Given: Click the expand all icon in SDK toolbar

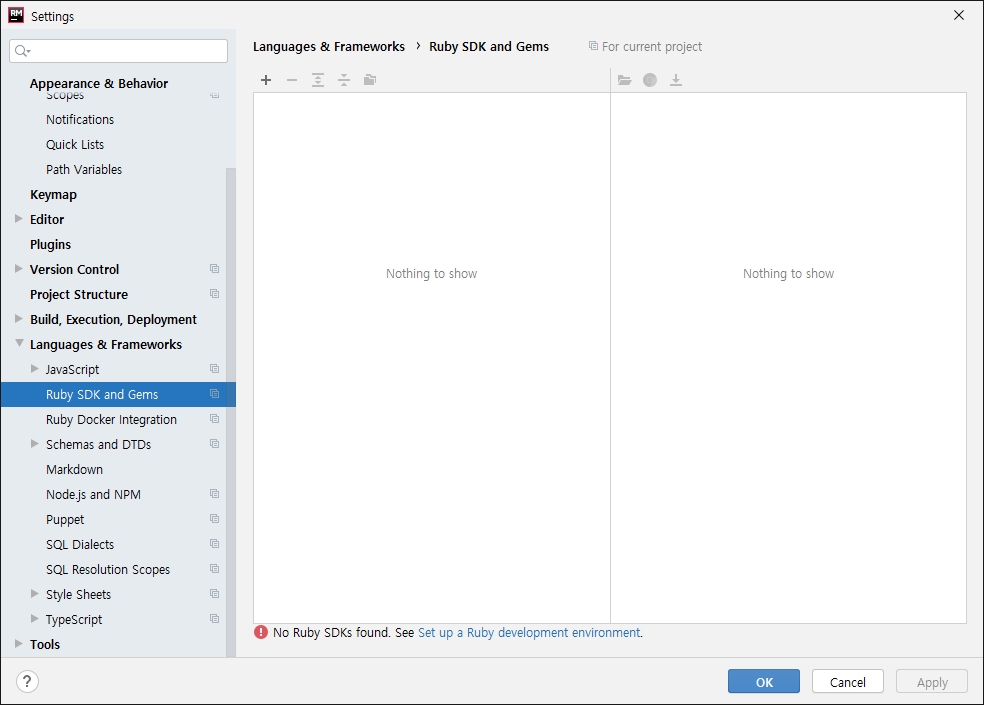Looking at the screenshot, I should point(318,80).
